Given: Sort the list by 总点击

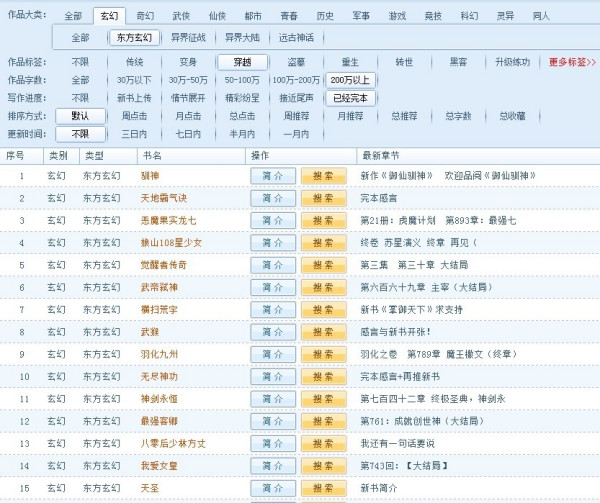Looking at the screenshot, I should (x=241, y=116).
